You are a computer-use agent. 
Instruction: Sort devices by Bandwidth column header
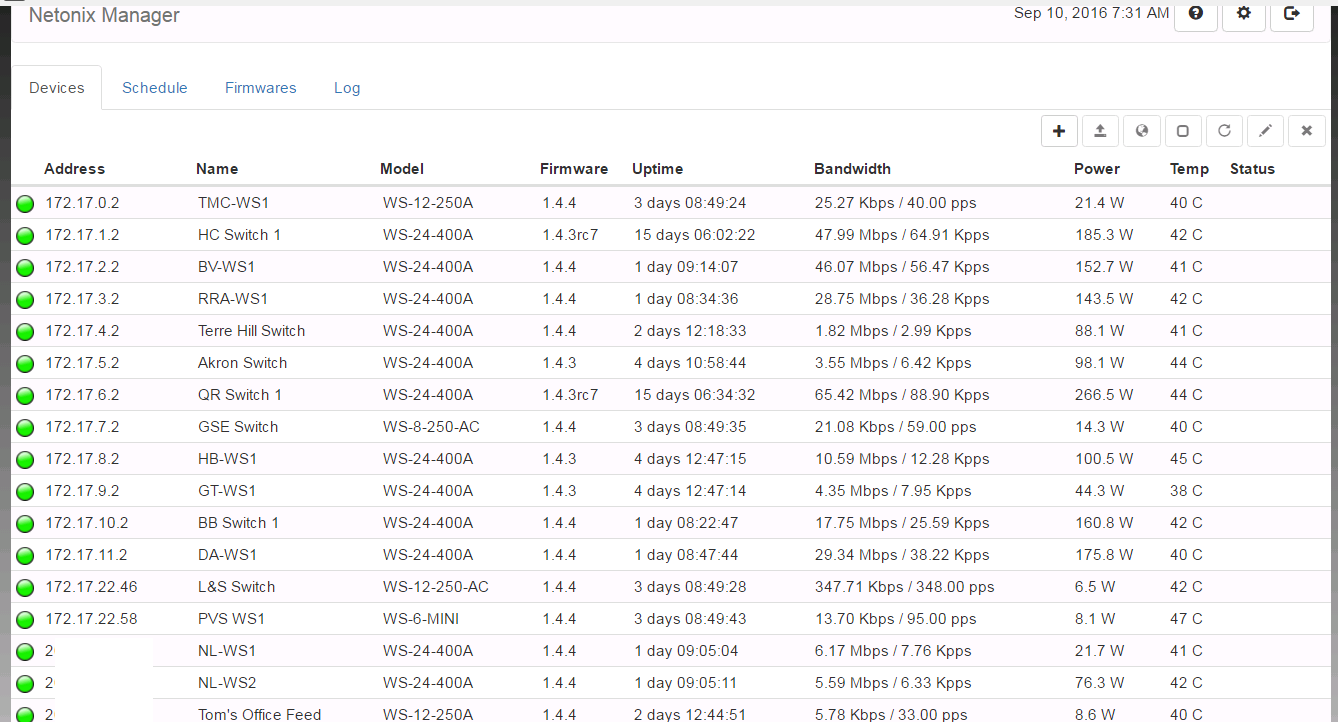pos(852,169)
